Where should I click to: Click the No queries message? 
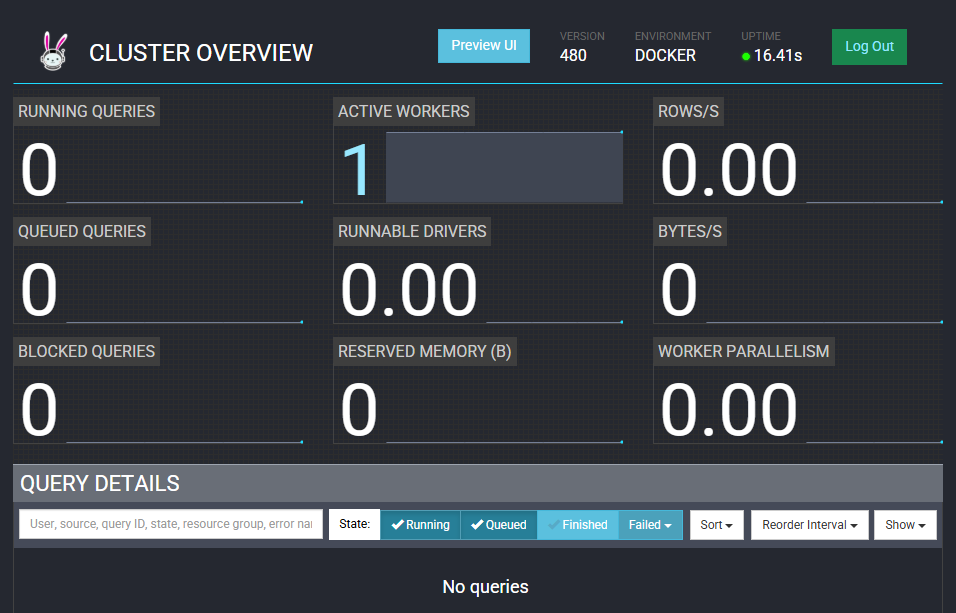[x=485, y=587]
